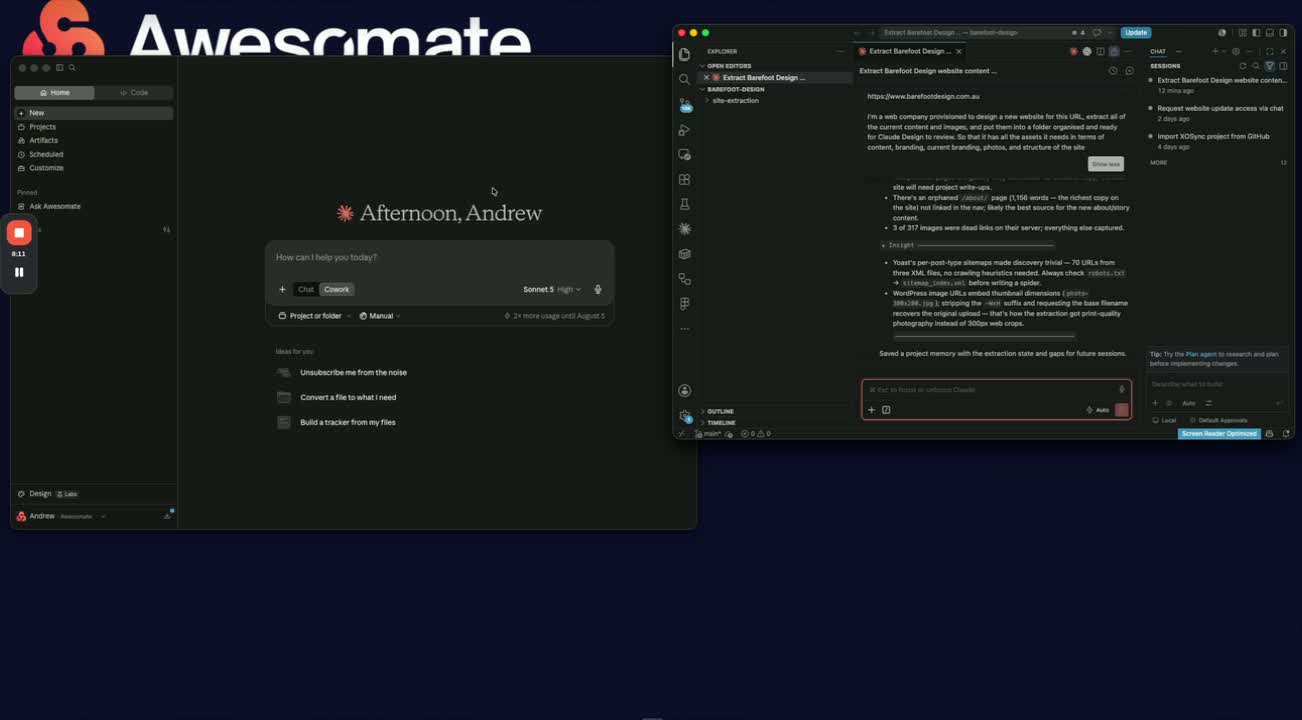Start a new chat in VS Code Chat panel
Viewport: 1302px width, 720px height.
tap(1215, 51)
